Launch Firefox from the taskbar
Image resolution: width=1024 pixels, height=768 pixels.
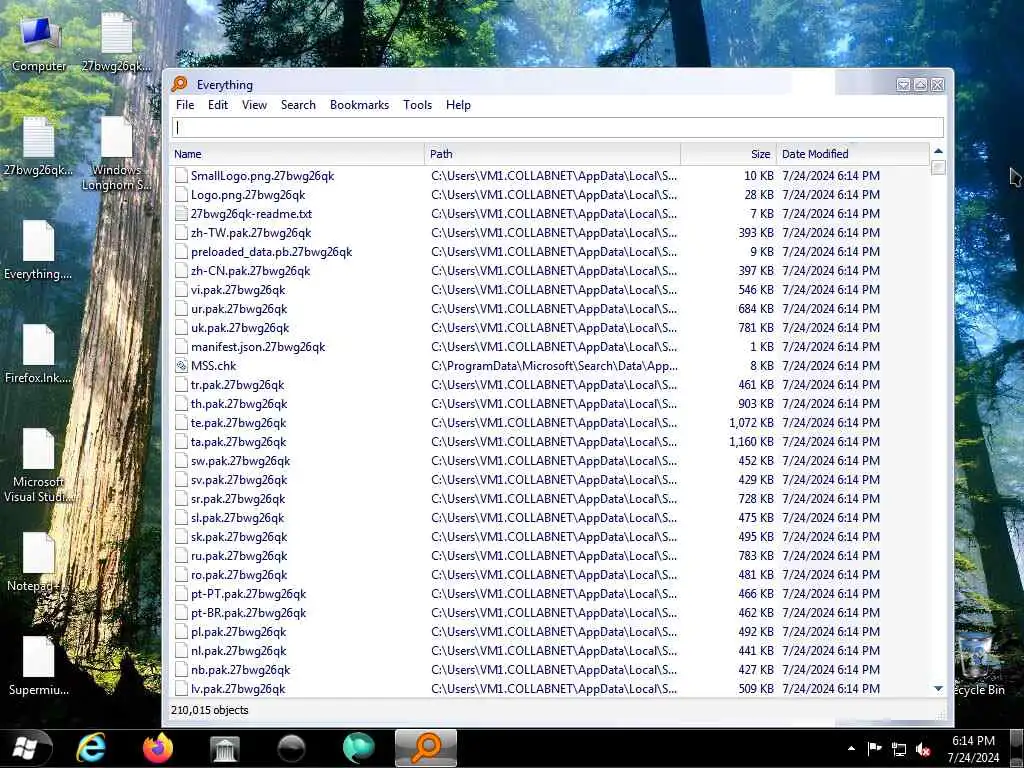click(157, 748)
